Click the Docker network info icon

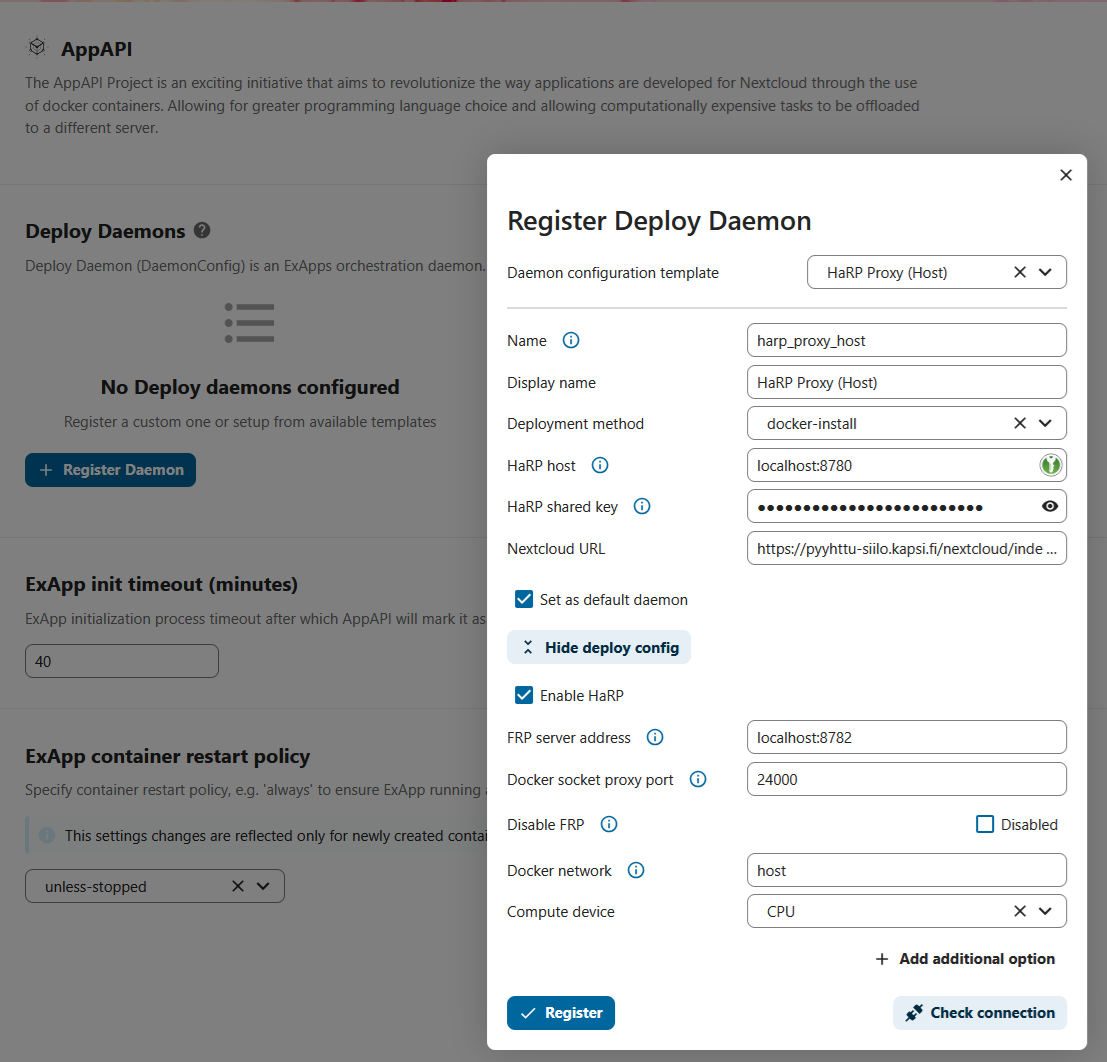point(635,870)
